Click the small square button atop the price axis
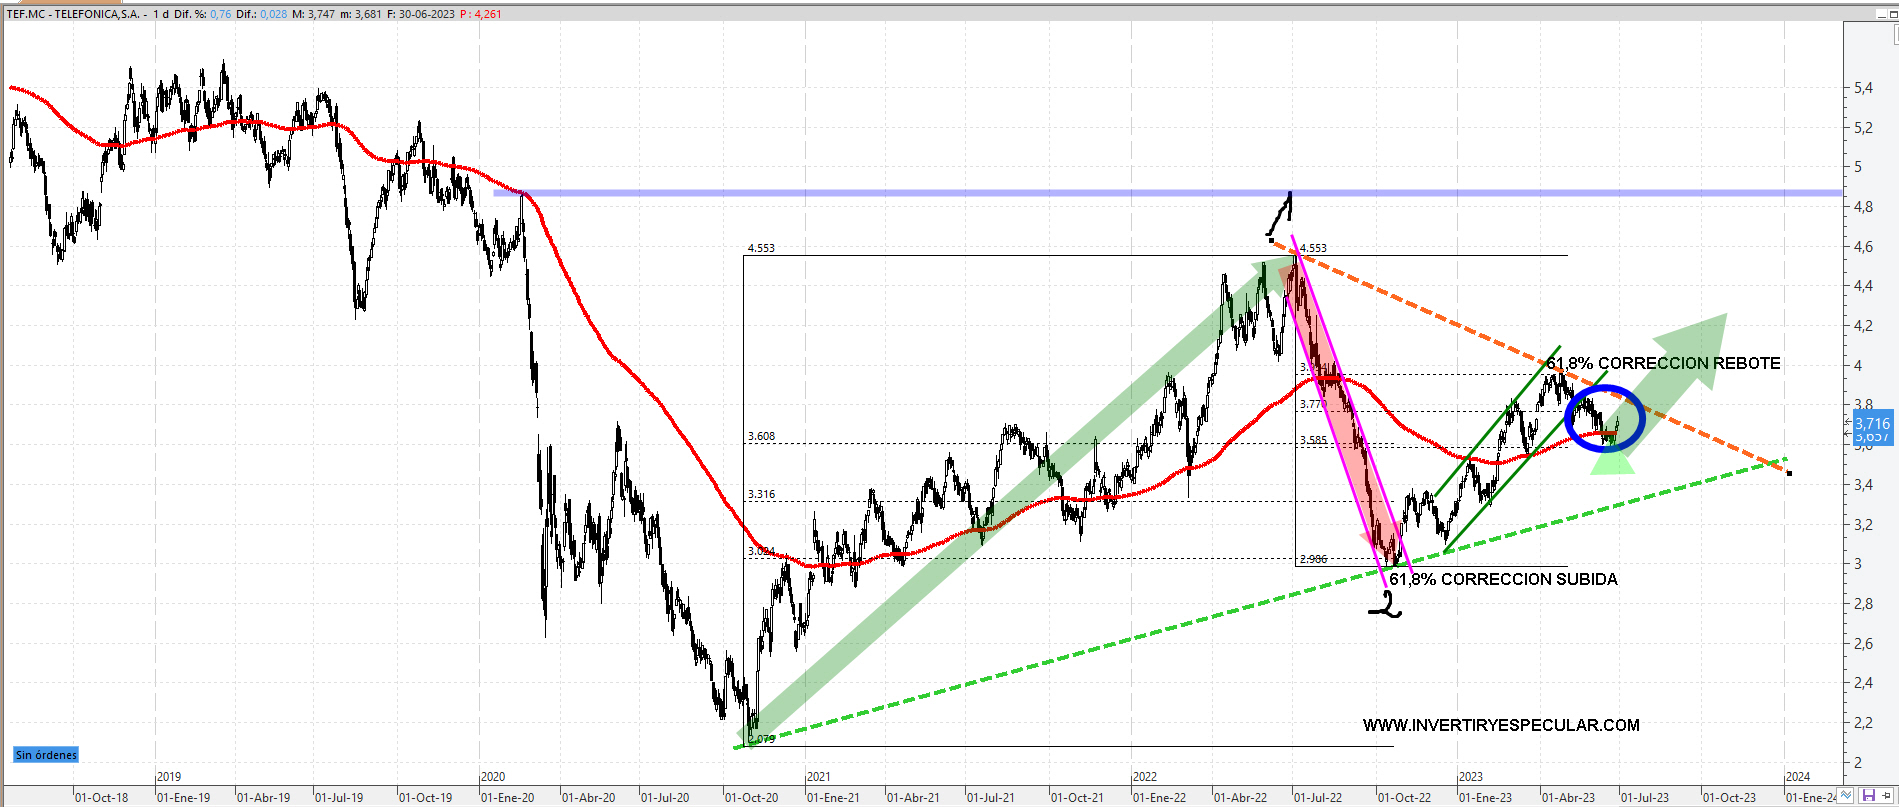 click(x=1895, y=34)
